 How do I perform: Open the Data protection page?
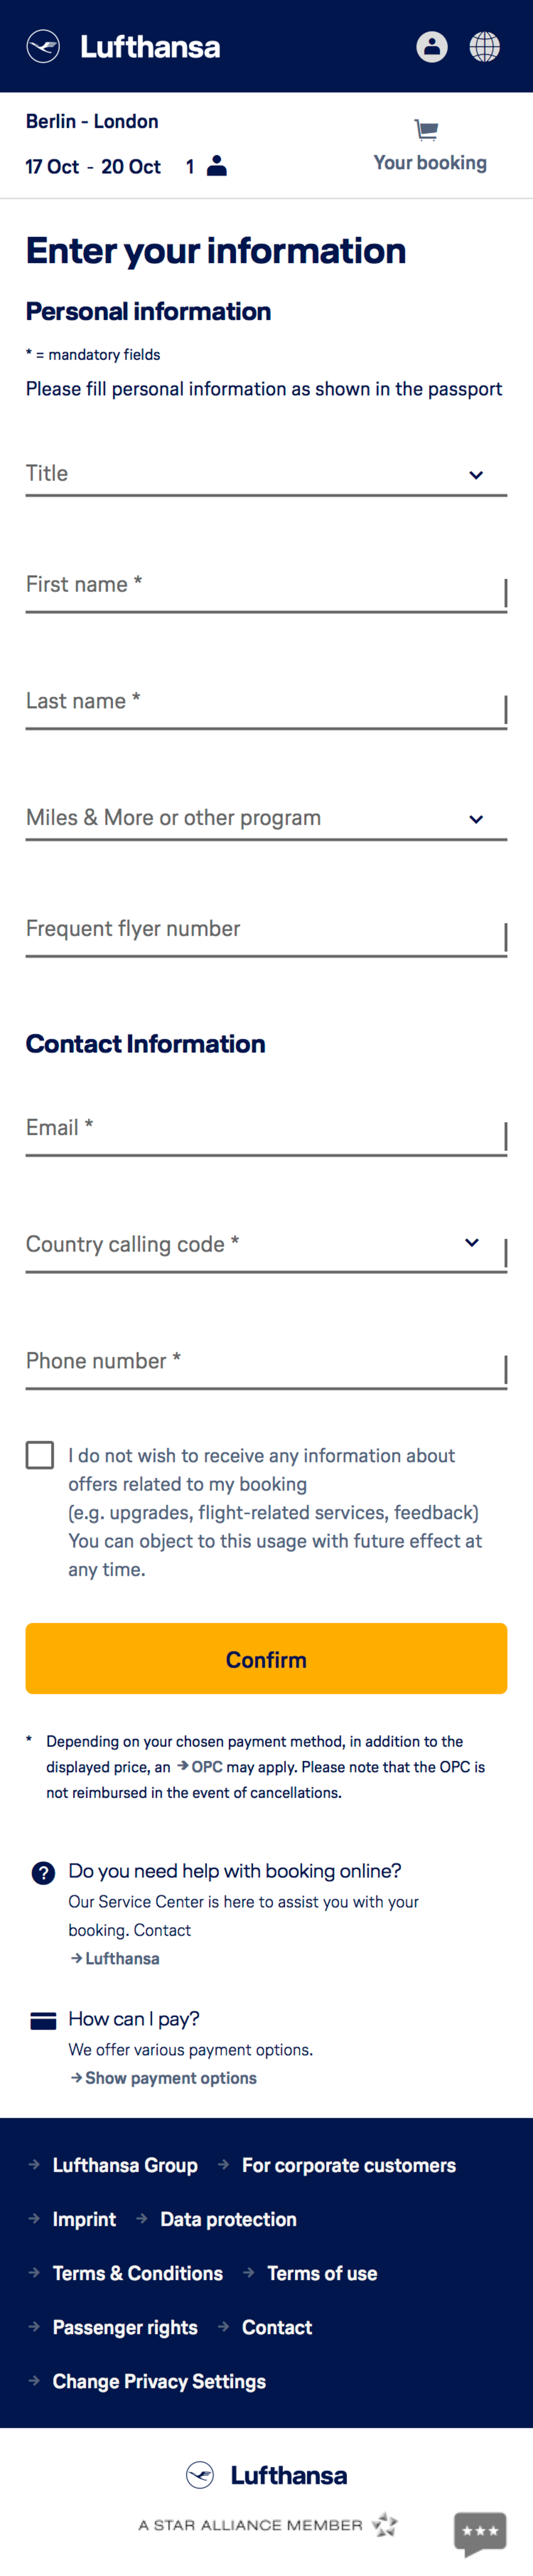tap(228, 2219)
